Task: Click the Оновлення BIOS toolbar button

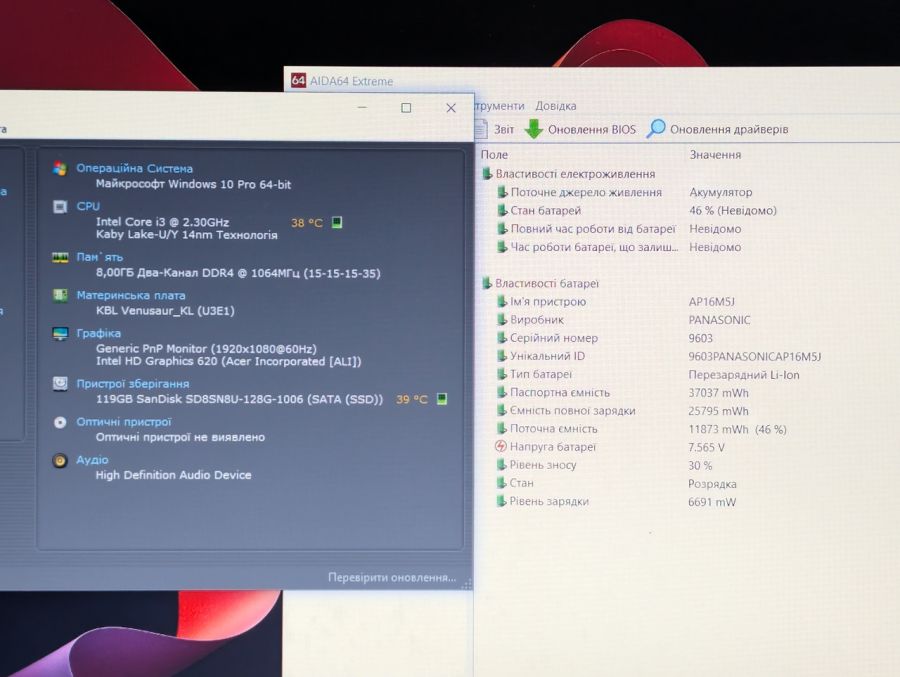Action: [580, 129]
